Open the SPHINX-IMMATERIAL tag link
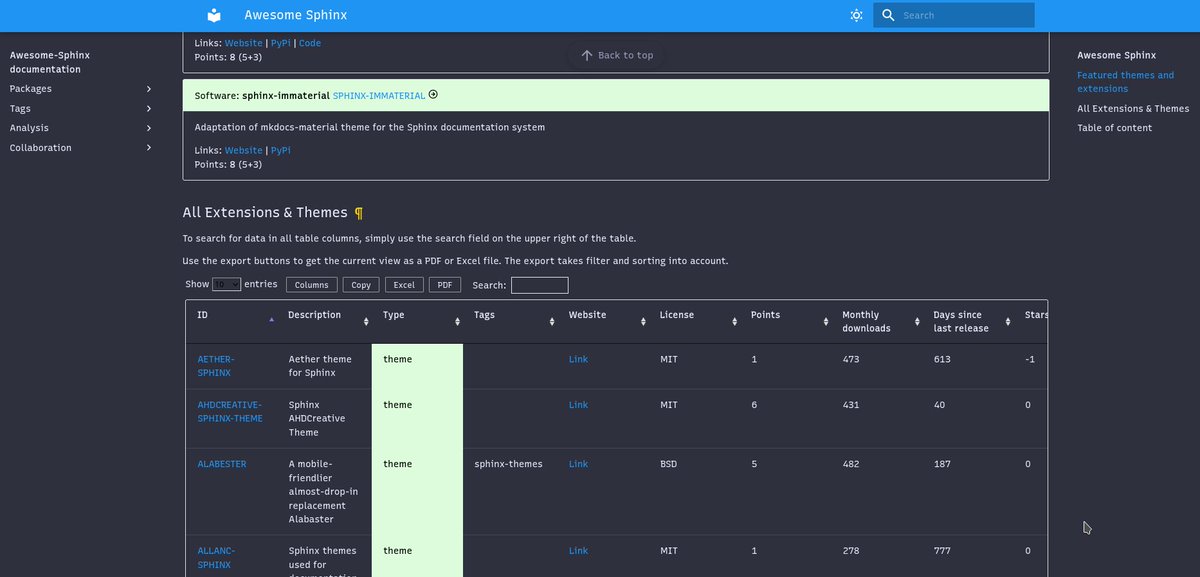Viewport: 1200px width, 577px height. [378, 96]
